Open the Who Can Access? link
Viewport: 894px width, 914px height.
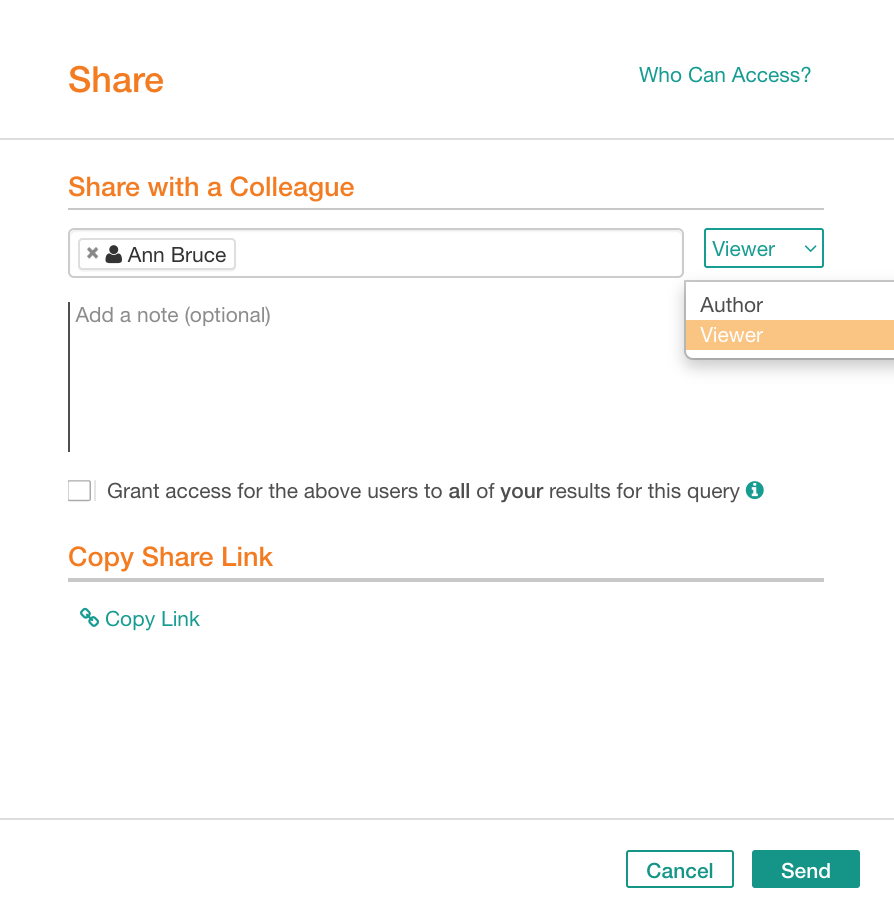[x=724, y=75]
